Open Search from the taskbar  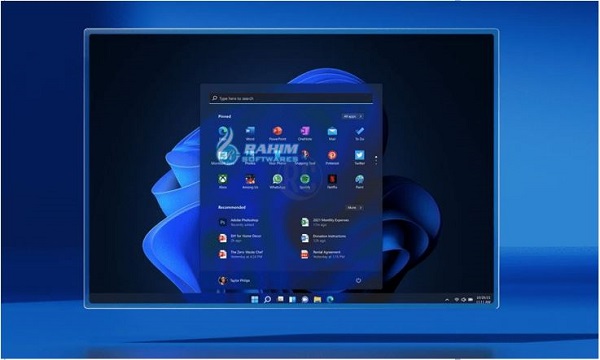point(267,299)
